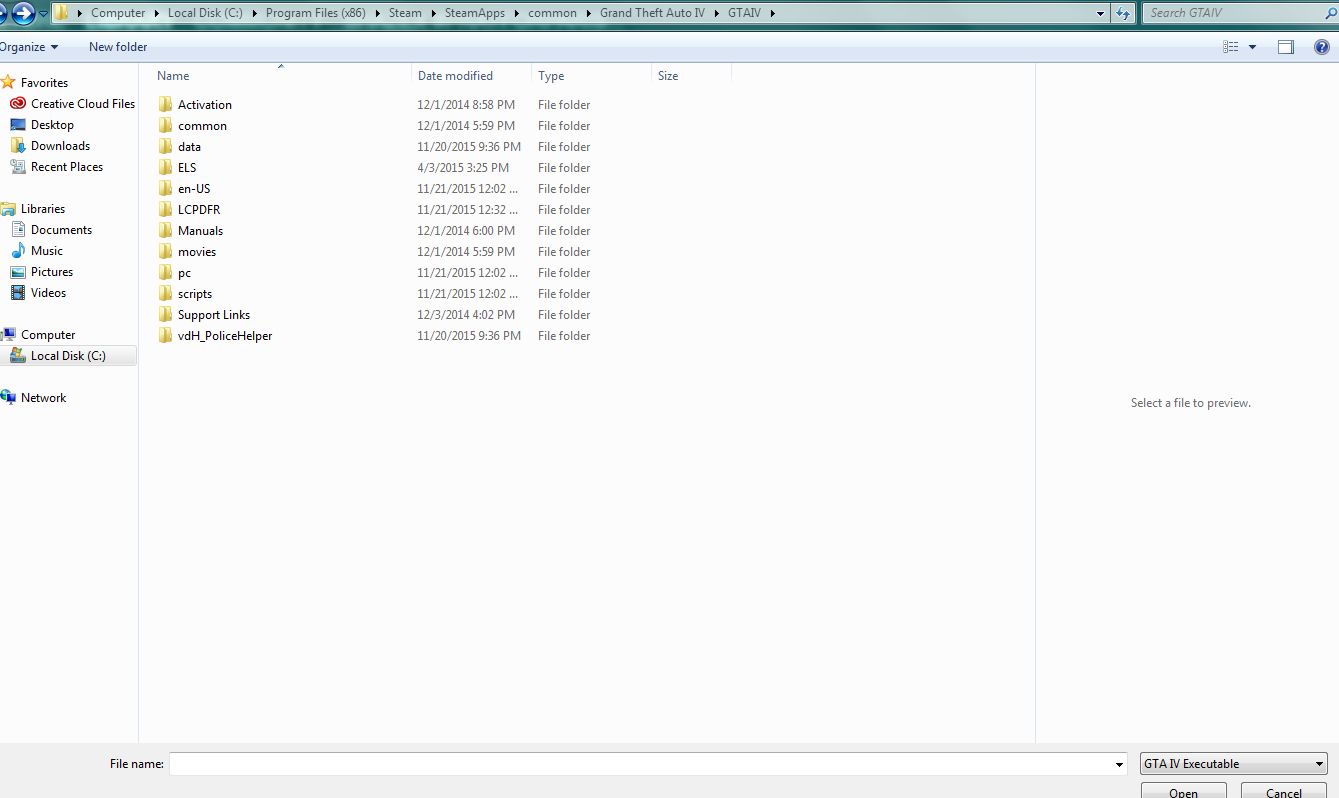Open the GTA IV Executable file type dropdown
Image resolution: width=1339 pixels, height=798 pixels.
[1234, 763]
